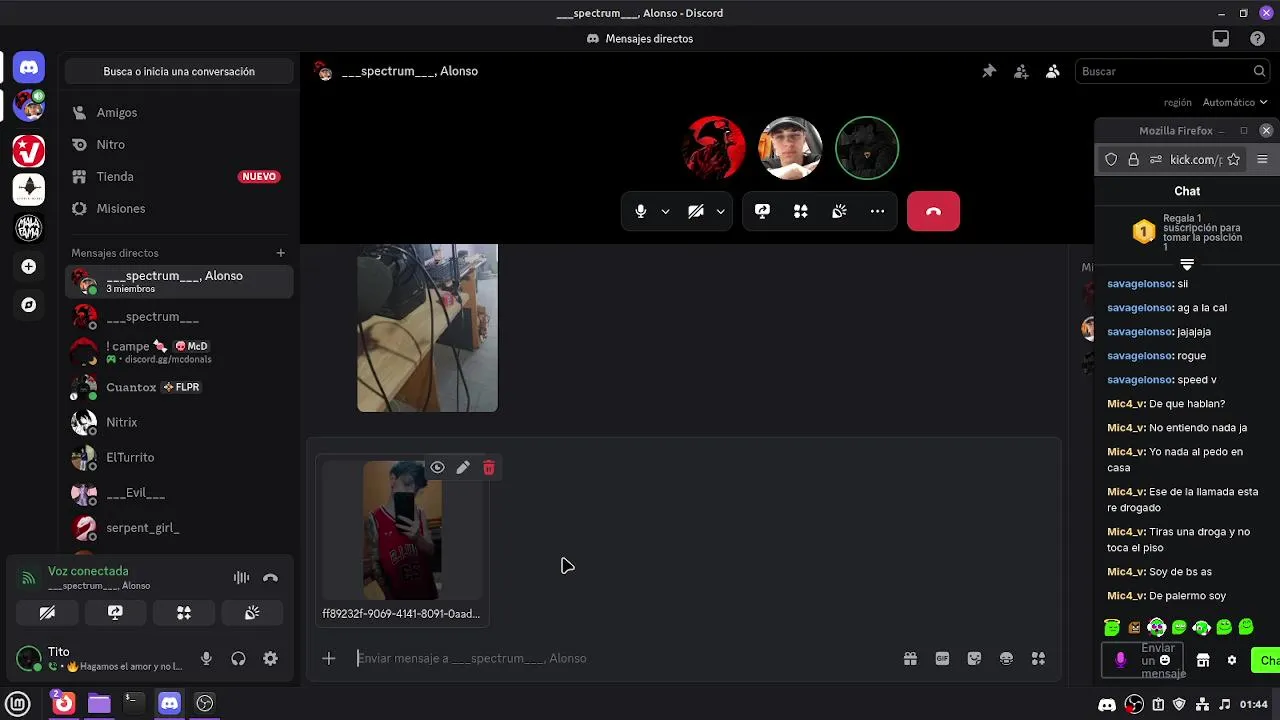The width and height of the screenshot is (1280, 720).
Task: Create DM with plus beside Mensajes directos
Action: [281, 253]
